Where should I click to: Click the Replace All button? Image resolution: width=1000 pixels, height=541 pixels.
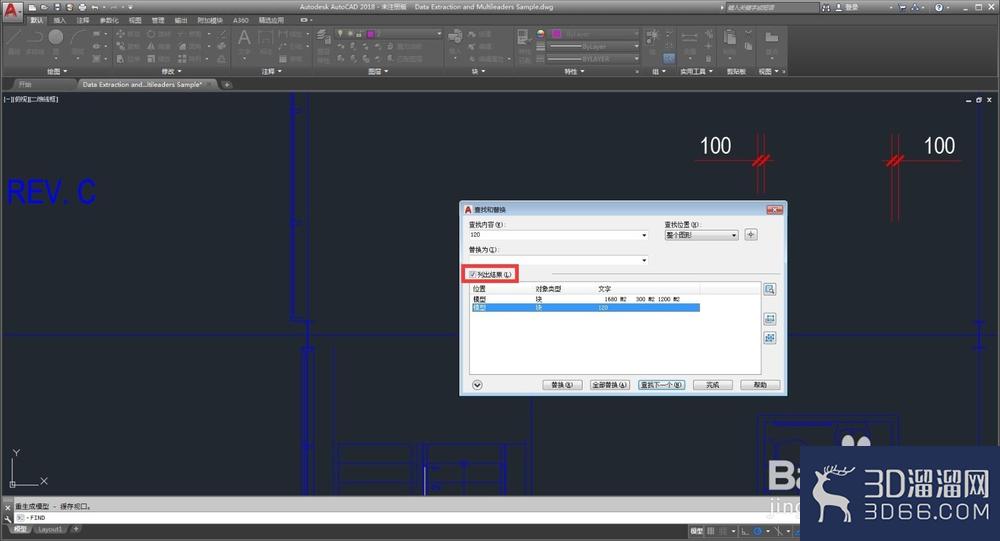[x=610, y=385]
